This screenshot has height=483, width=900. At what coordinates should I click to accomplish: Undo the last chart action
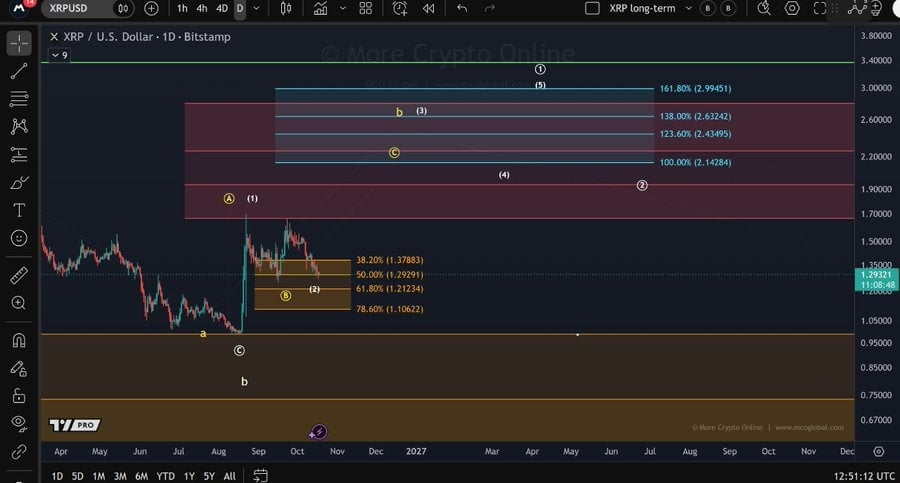462,9
